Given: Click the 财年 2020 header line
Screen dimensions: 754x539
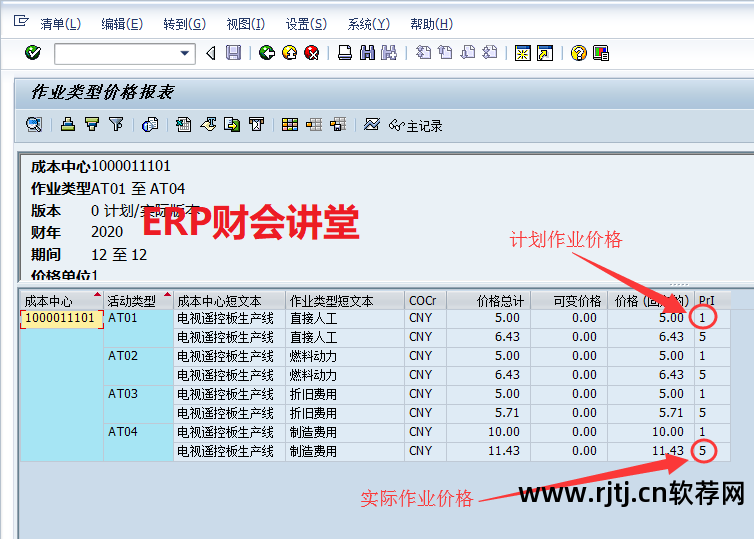Looking at the screenshot, I should pyautogui.click(x=77, y=232).
